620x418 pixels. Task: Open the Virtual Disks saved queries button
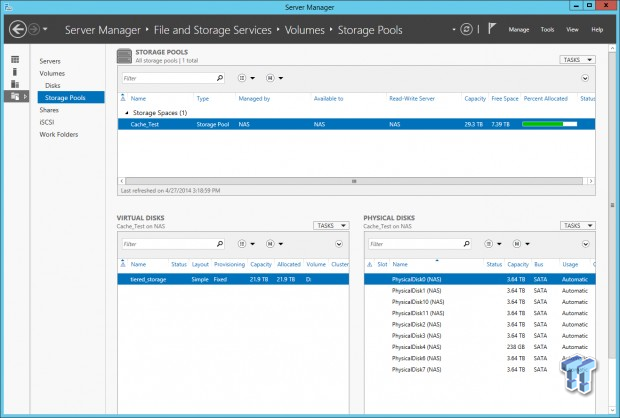[274, 244]
